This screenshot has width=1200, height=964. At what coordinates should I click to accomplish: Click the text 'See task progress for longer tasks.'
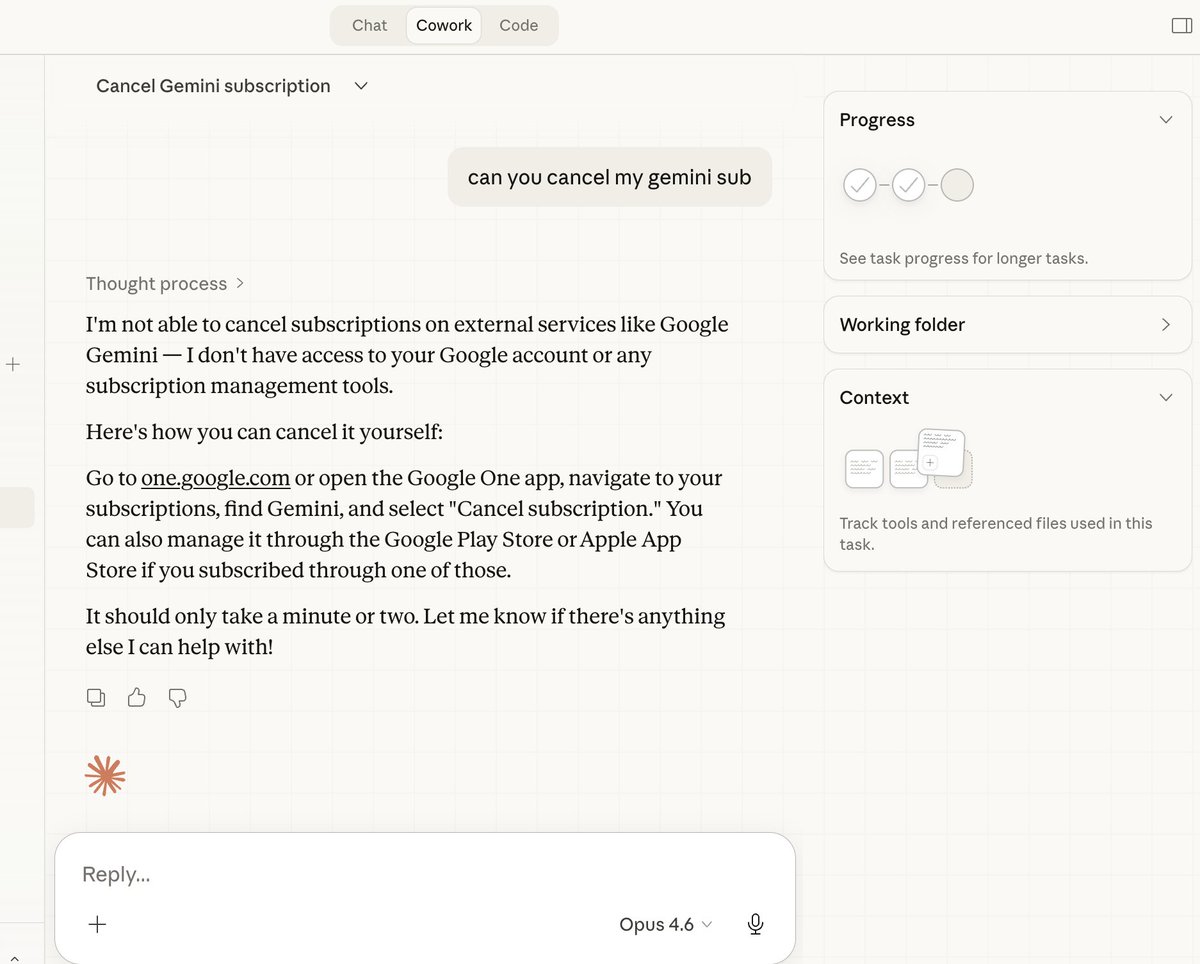(x=964, y=258)
